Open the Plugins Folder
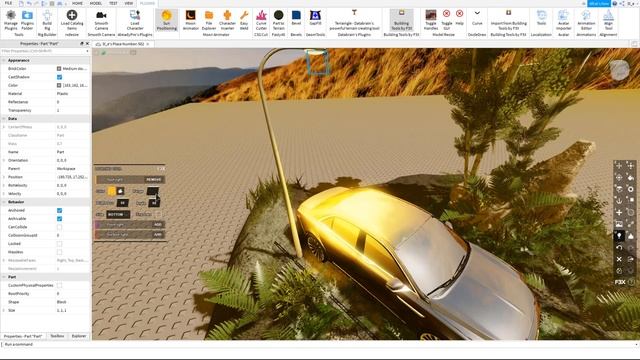This screenshot has height=360, width=640. click(x=27, y=20)
